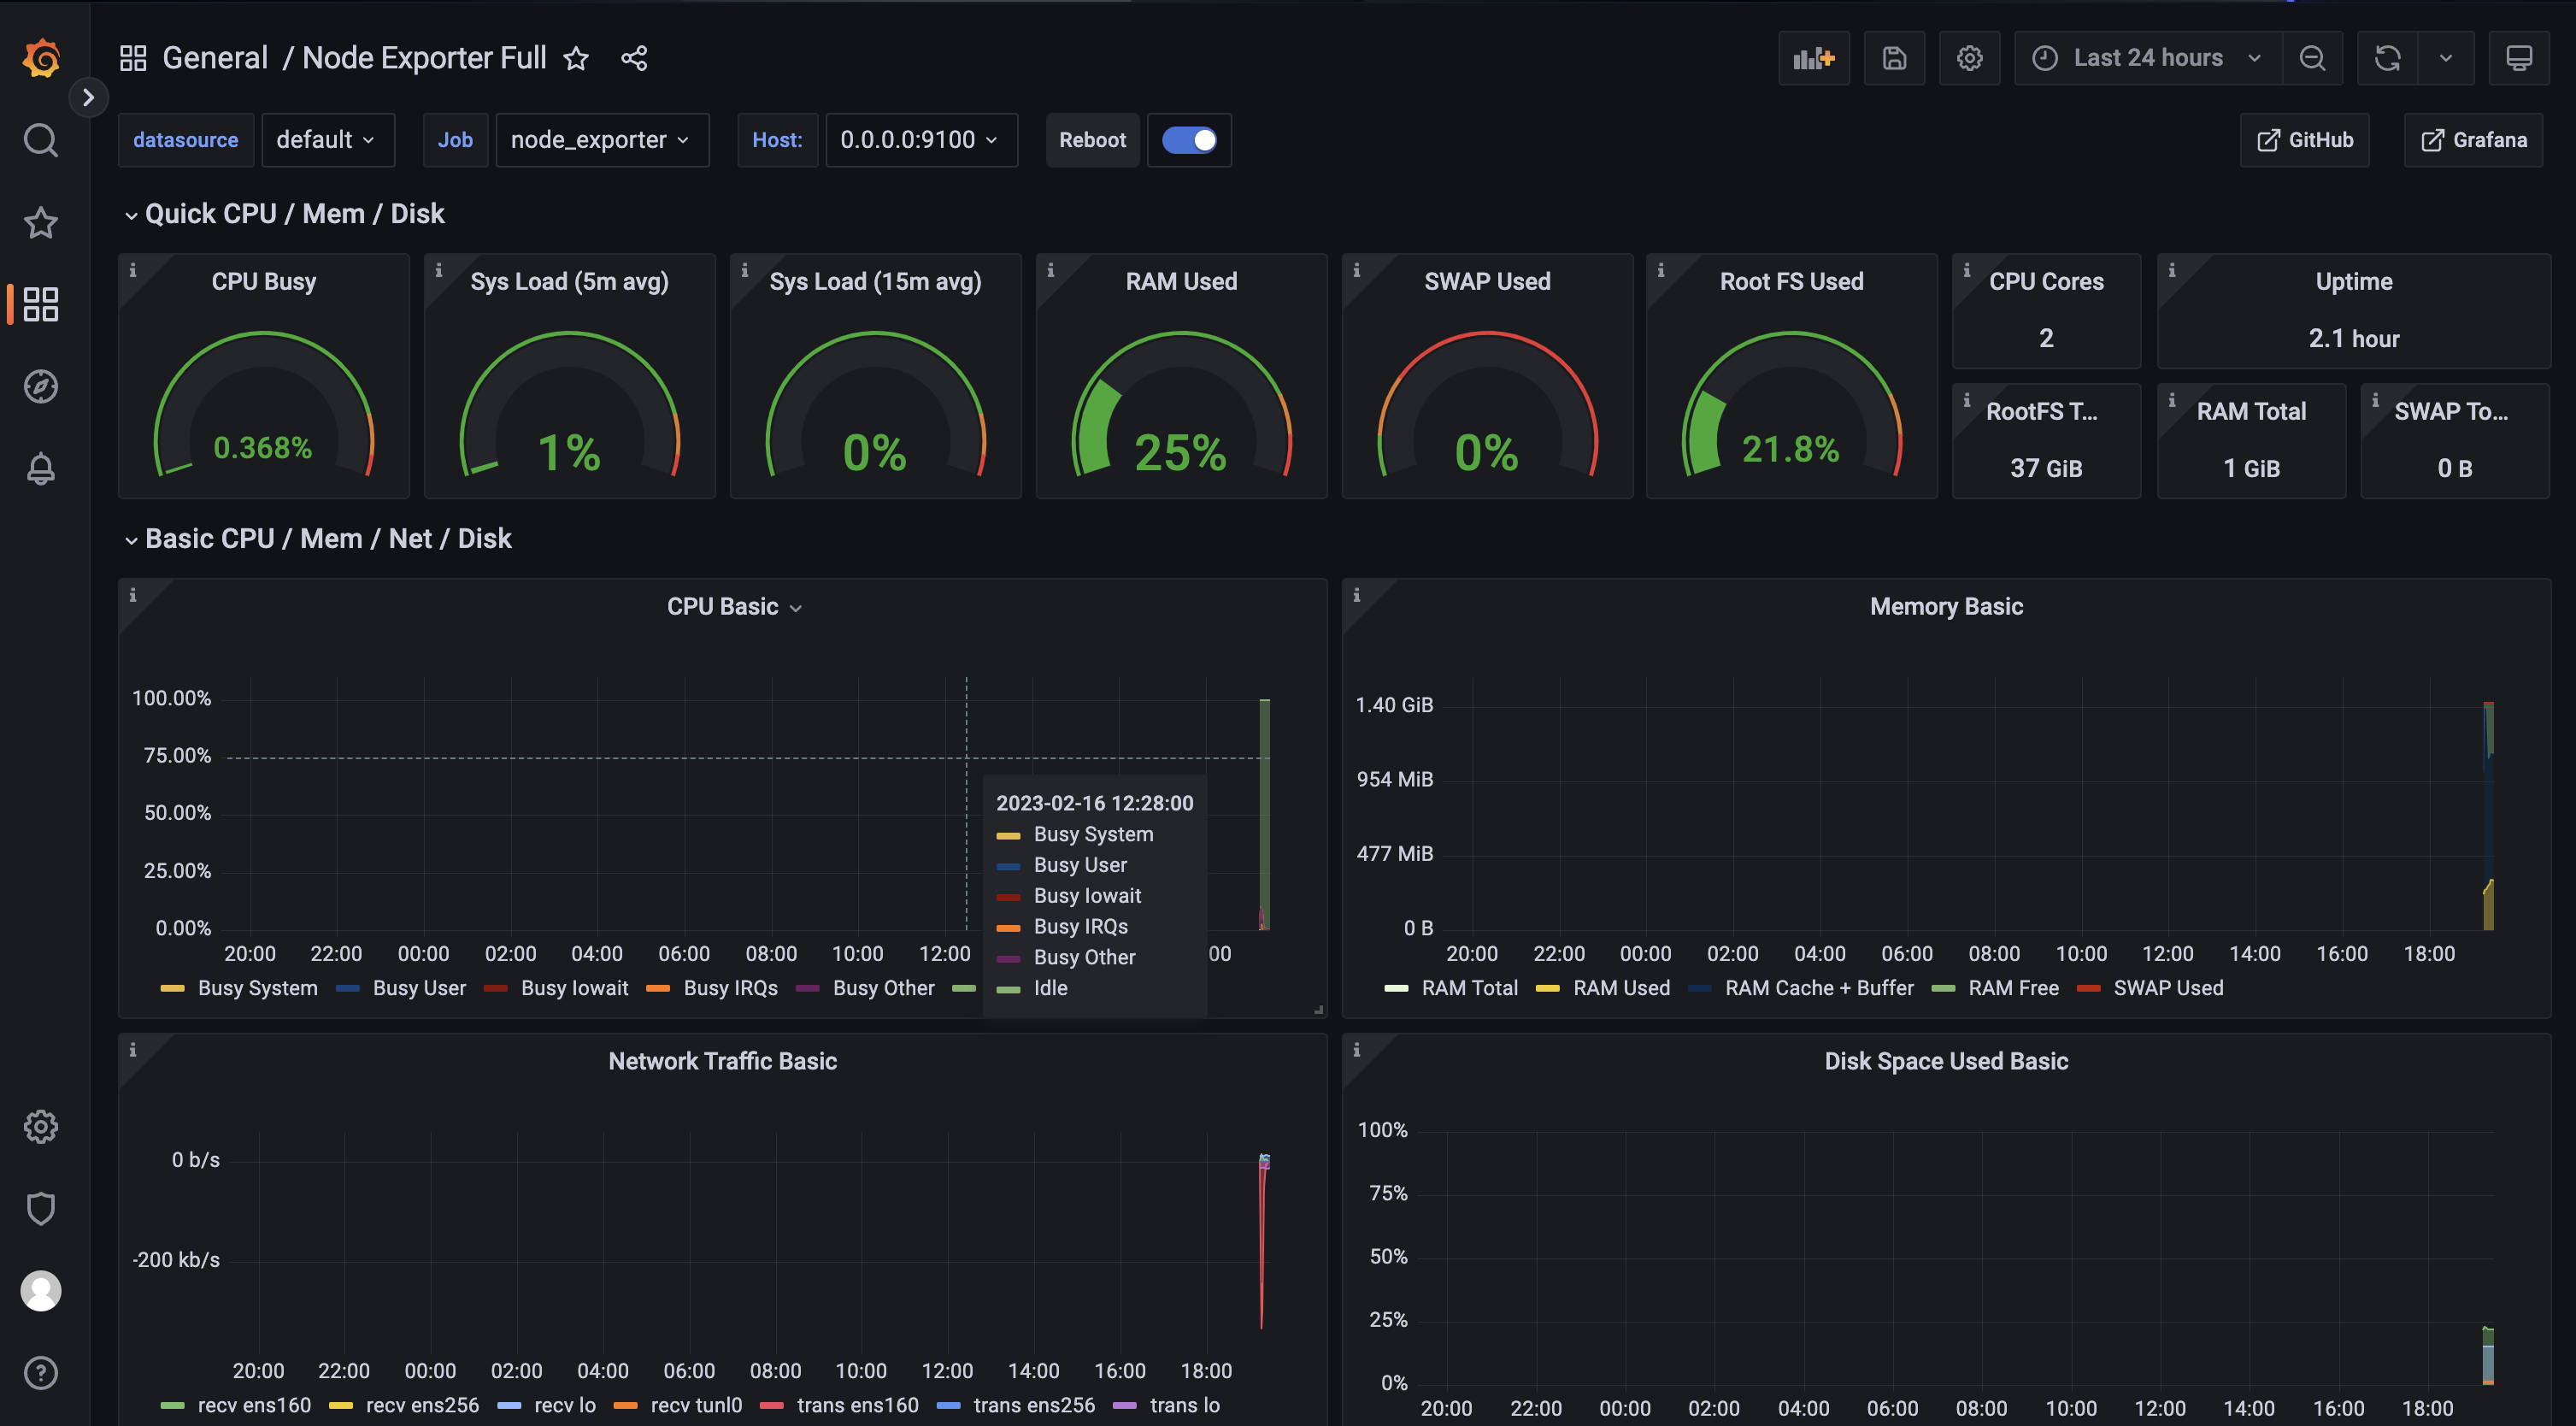Open the Root FS Used panel title menu
This screenshot has height=1426, width=2576.
pos(1791,282)
